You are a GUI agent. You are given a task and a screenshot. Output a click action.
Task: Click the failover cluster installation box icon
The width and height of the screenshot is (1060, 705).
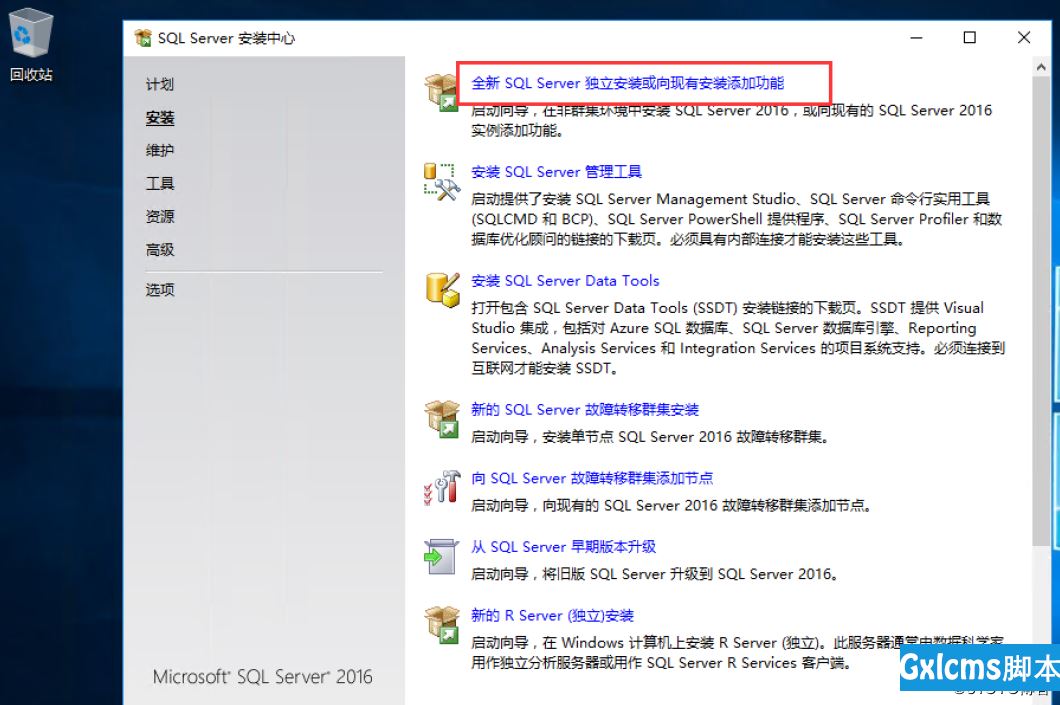[x=442, y=418]
